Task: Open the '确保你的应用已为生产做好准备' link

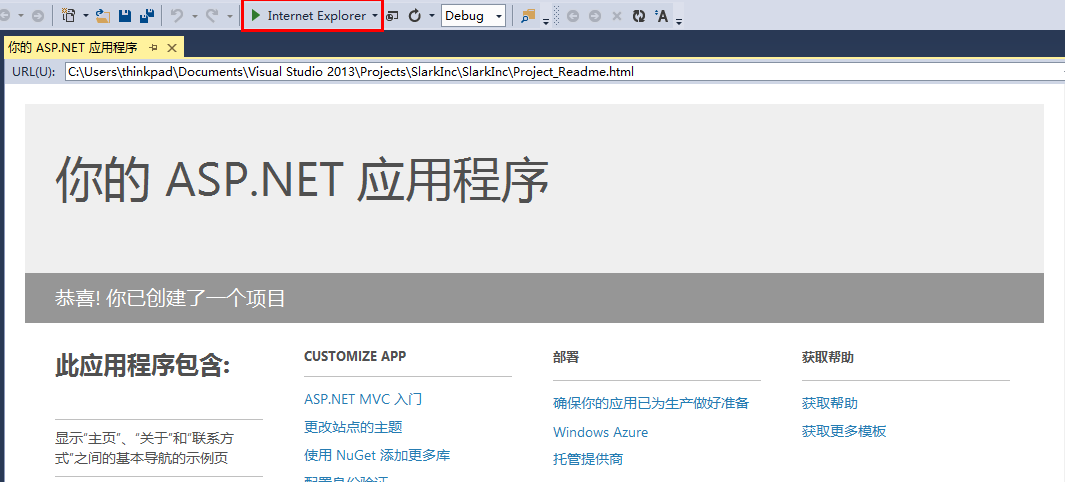Action: [x=651, y=403]
